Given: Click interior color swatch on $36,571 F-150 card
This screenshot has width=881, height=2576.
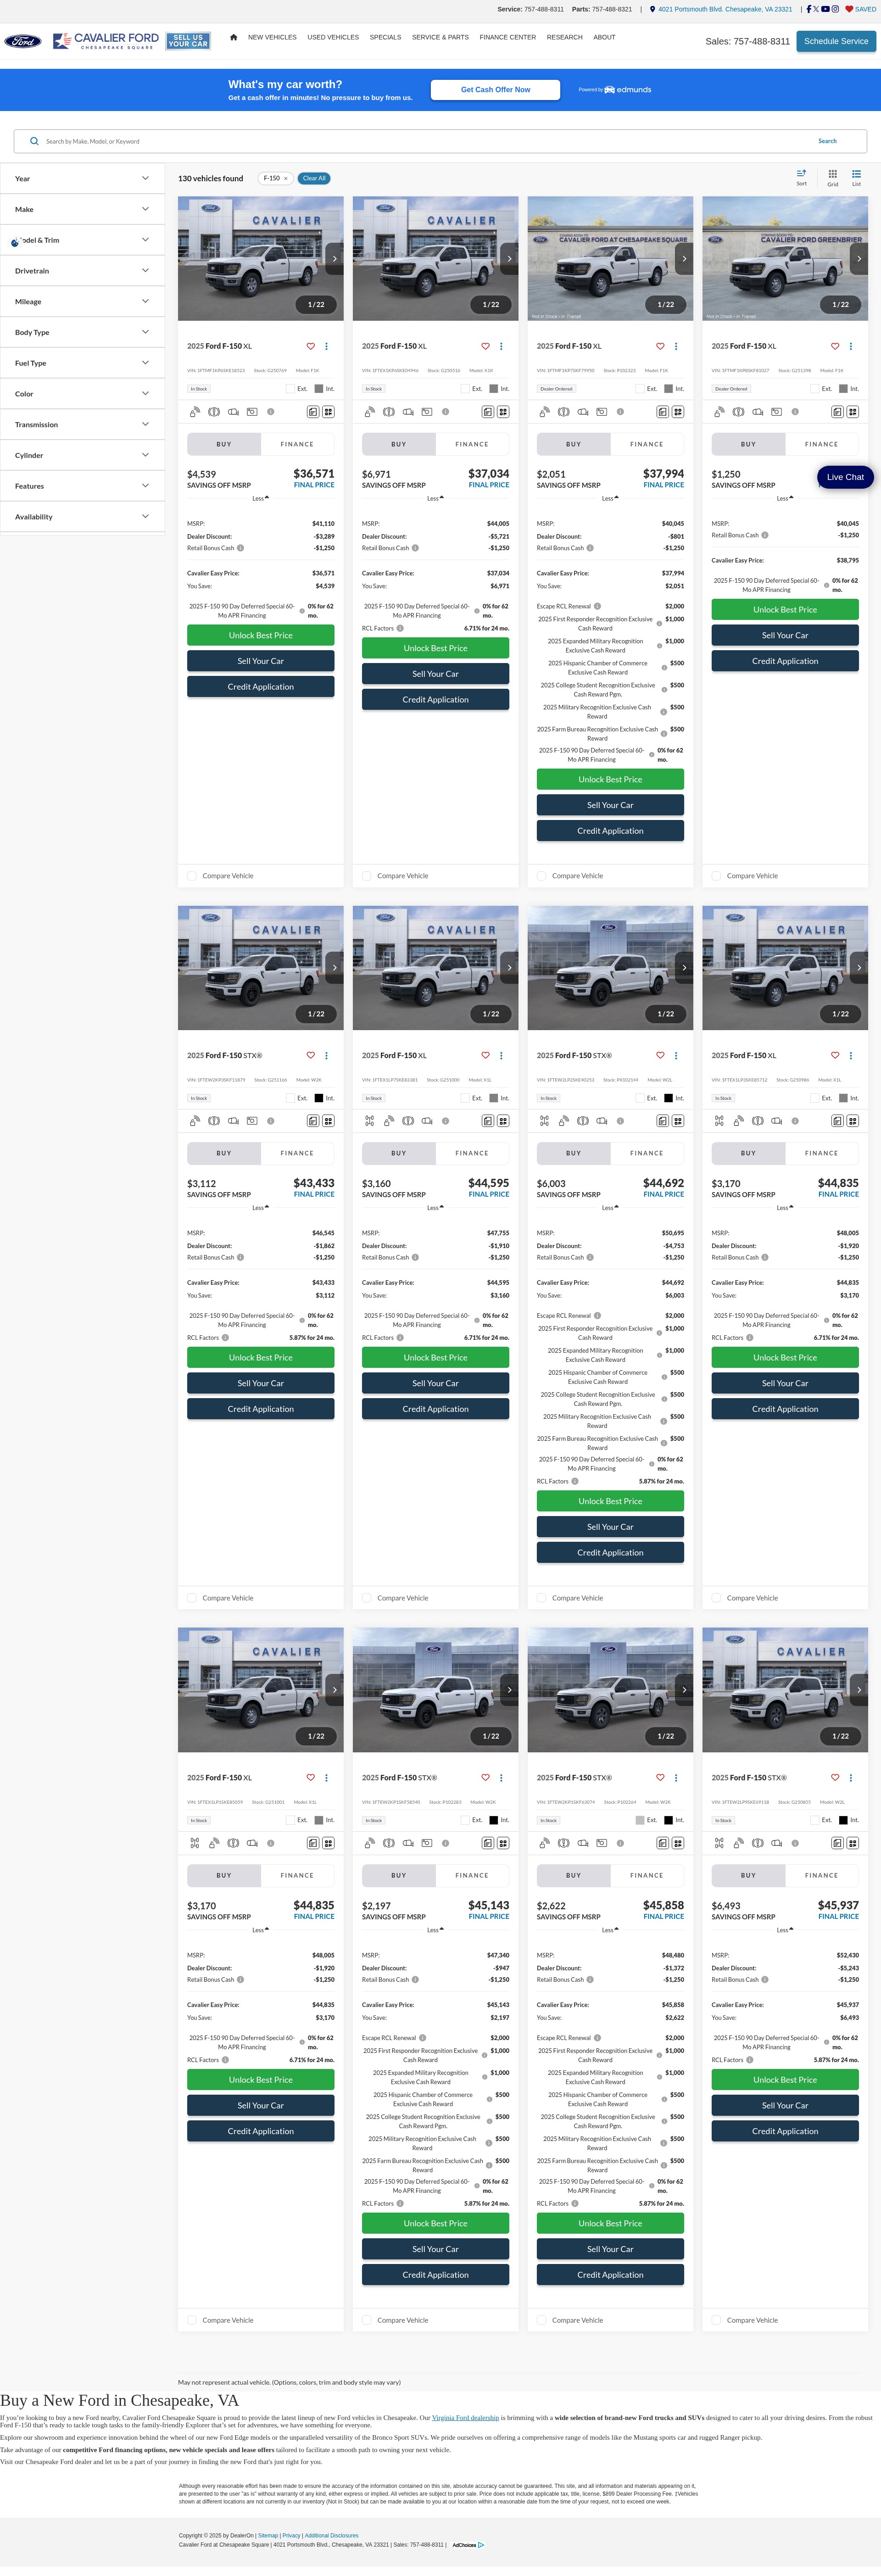Looking at the screenshot, I should coord(319,389).
